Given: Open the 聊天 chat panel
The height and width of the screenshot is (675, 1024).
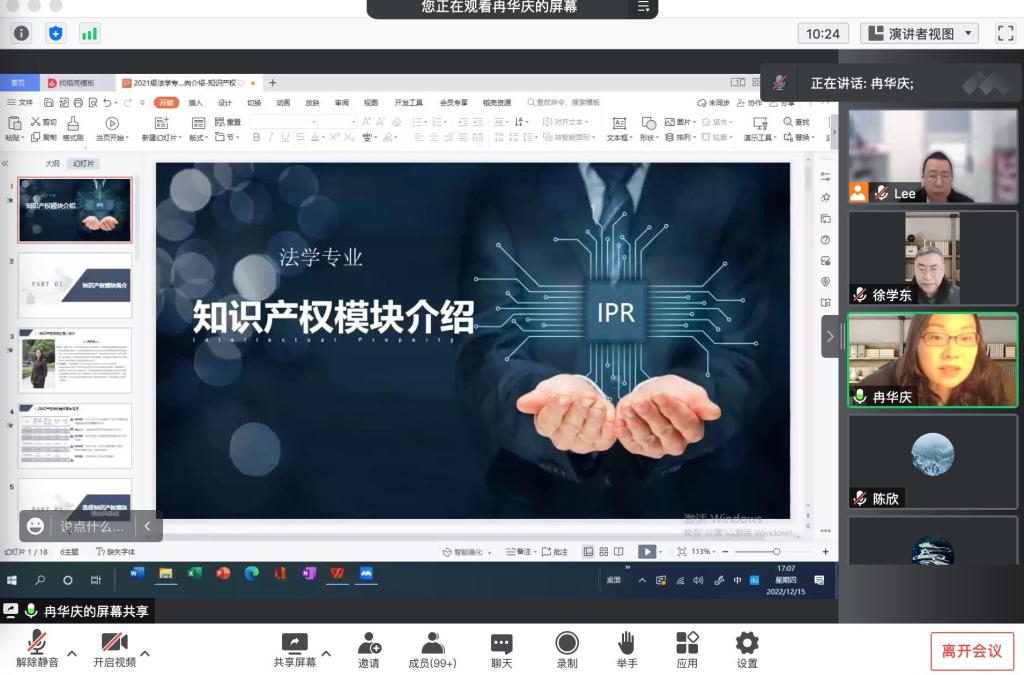Looking at the screenshot, I should [501, 643].
